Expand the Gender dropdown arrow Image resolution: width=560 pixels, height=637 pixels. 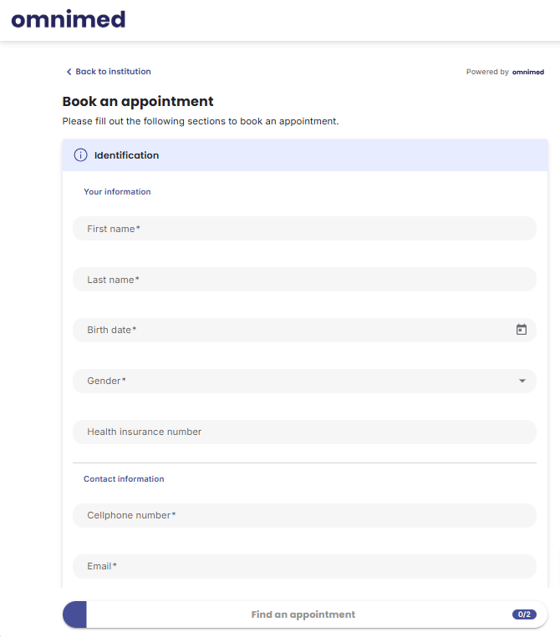522,381
